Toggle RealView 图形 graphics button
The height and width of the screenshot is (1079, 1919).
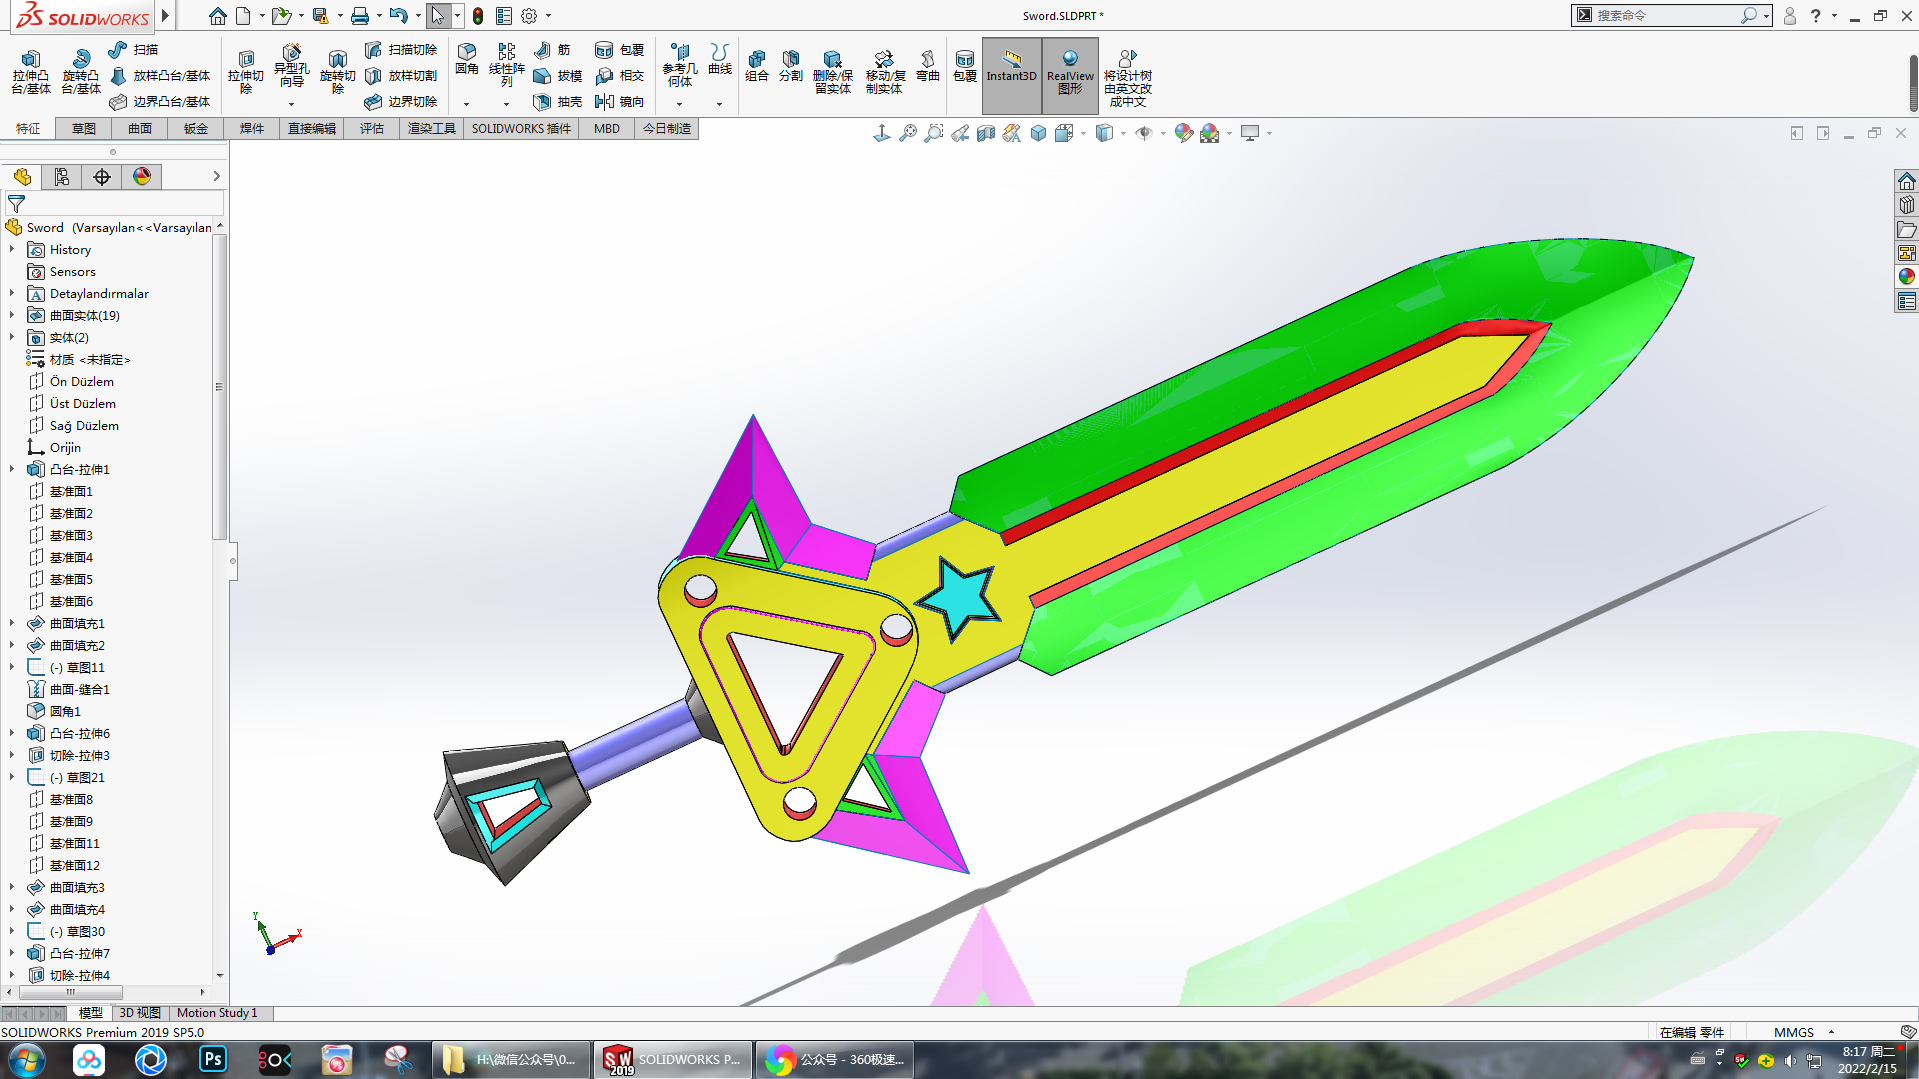(x=1070, y=75)
